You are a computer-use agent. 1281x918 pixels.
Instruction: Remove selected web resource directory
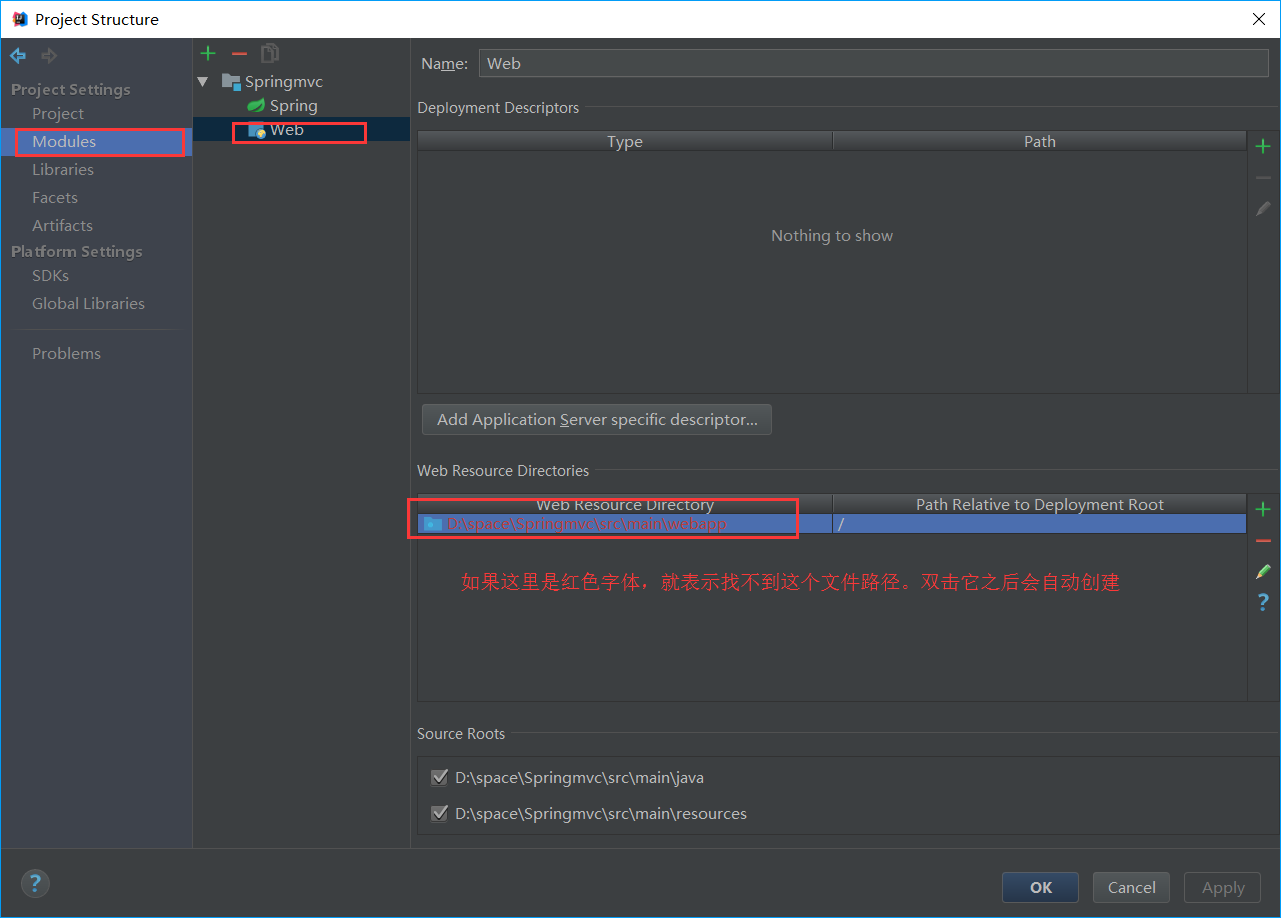pyautogui.click(x=1263, y=541)
